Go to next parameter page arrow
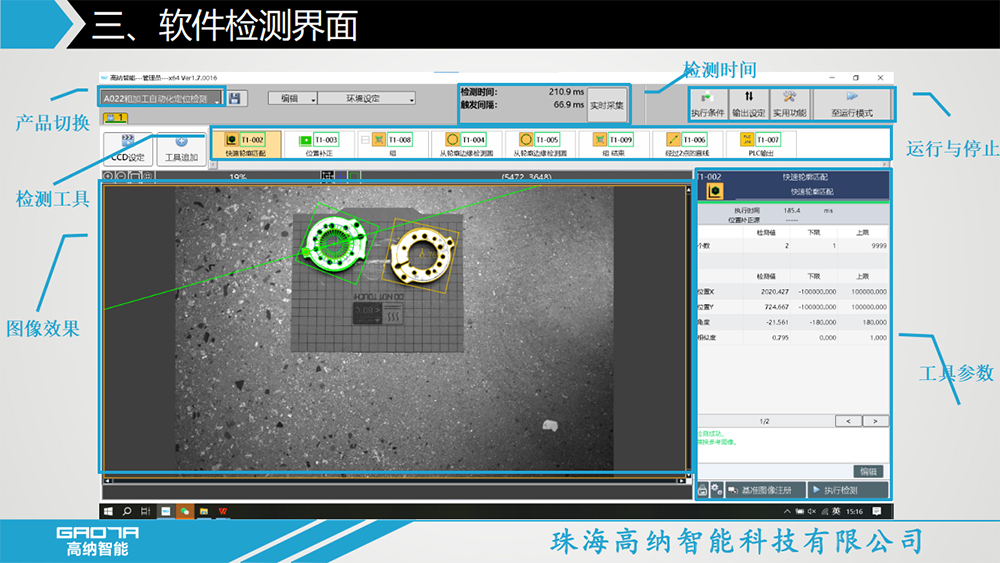 (875, 421)
